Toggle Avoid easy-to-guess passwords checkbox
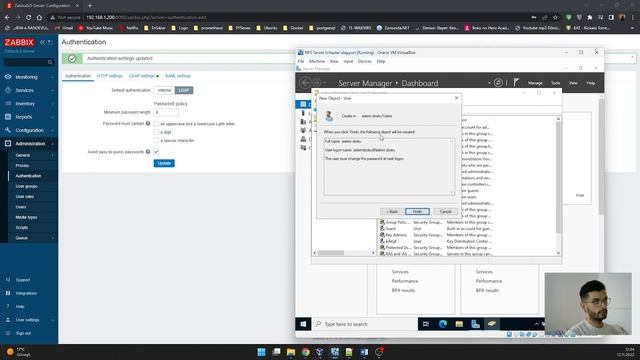This screenshot has height=360, width=640. point(156,152)
